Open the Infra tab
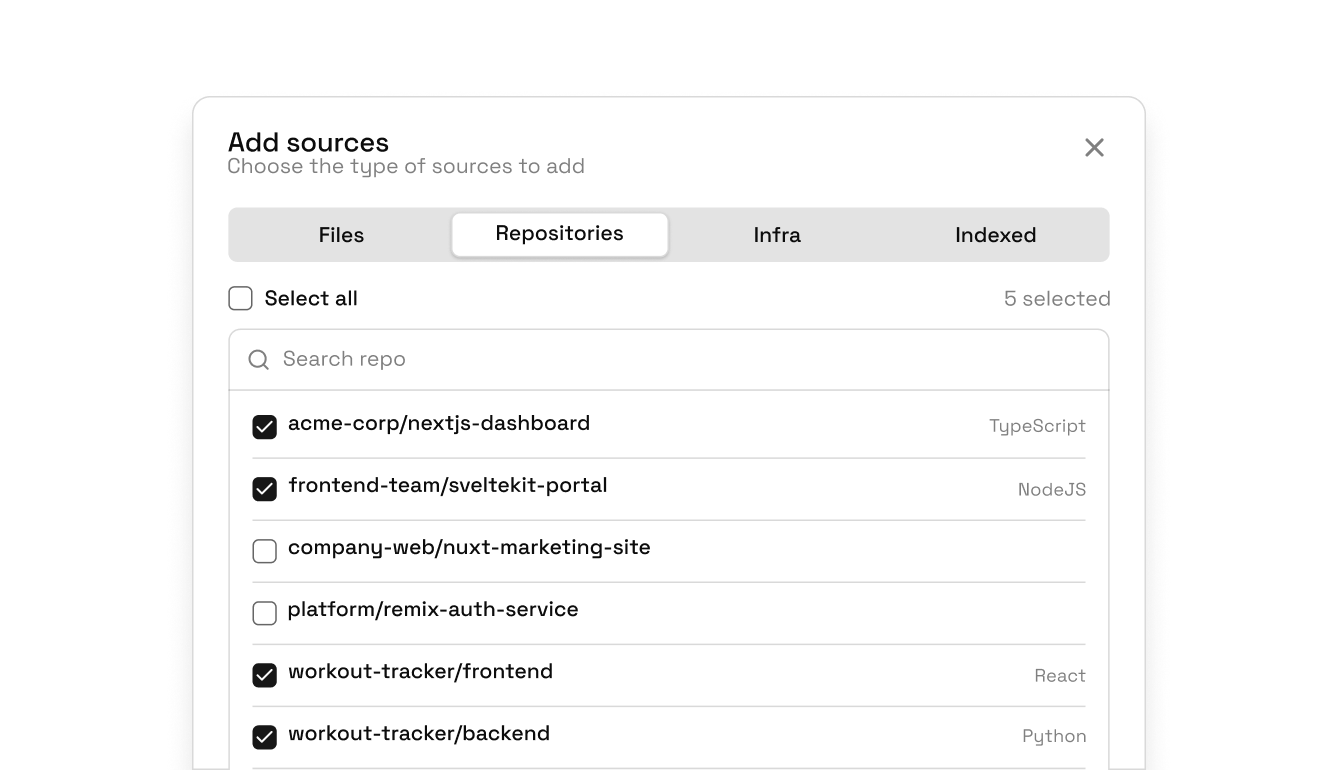Screen dimensions: 1340x770 tap(777, 235)
